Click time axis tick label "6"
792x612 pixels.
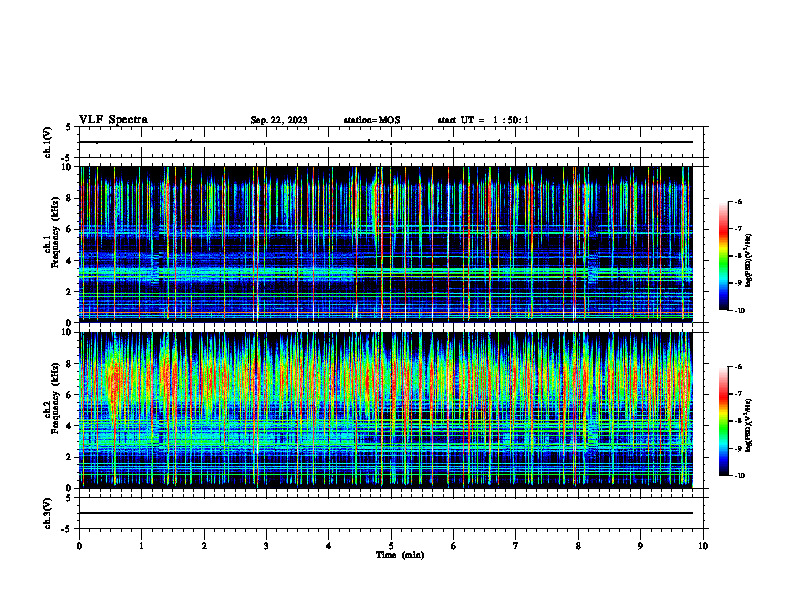pyautogui.click(x=454, y=546)
